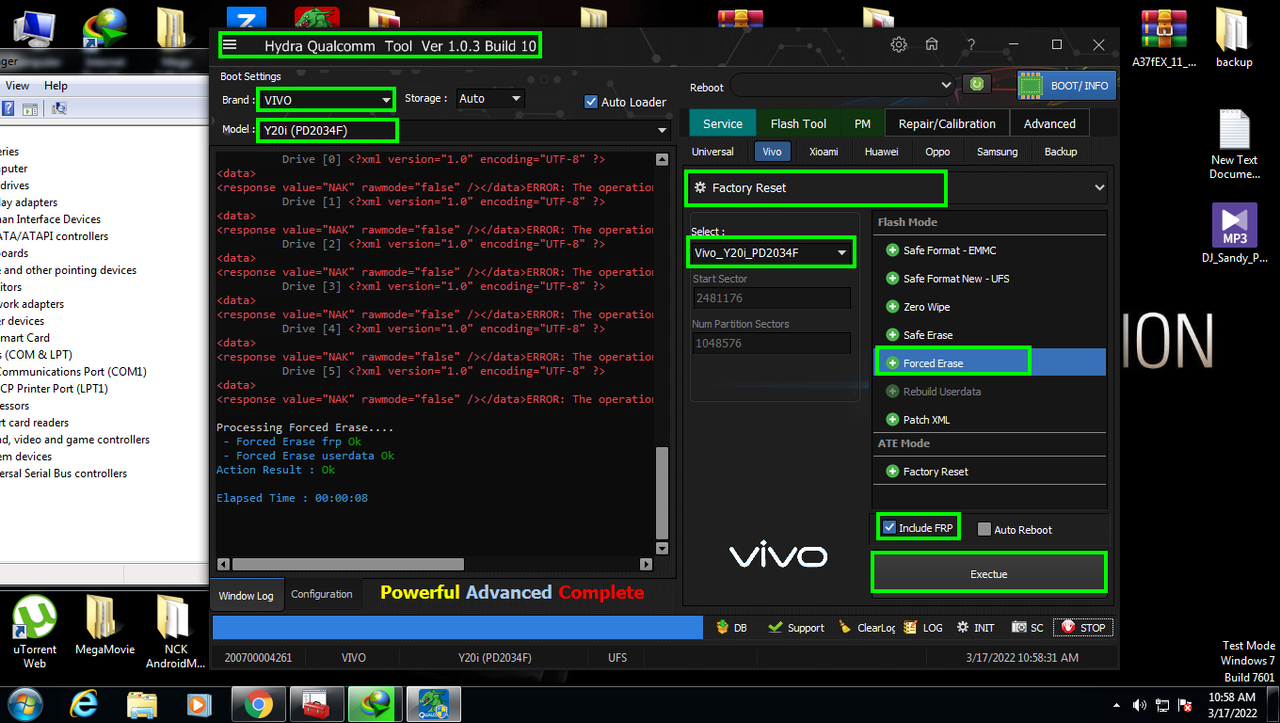Select Safe Format New - UFS option

tap(990, 278)
